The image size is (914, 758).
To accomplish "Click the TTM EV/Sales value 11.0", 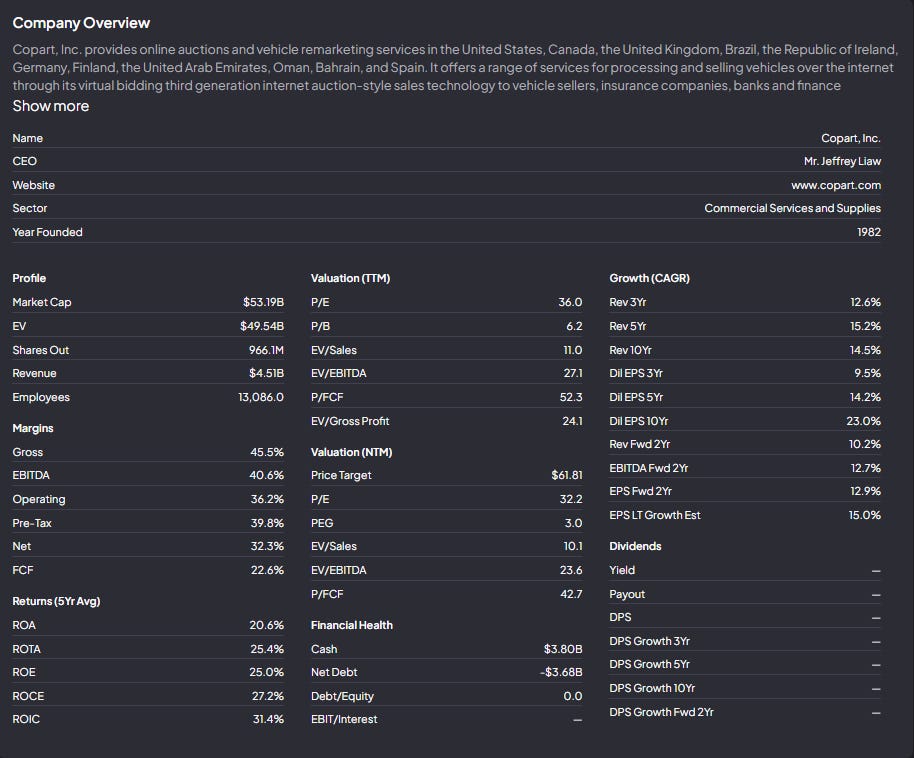I will click(572, 350).
